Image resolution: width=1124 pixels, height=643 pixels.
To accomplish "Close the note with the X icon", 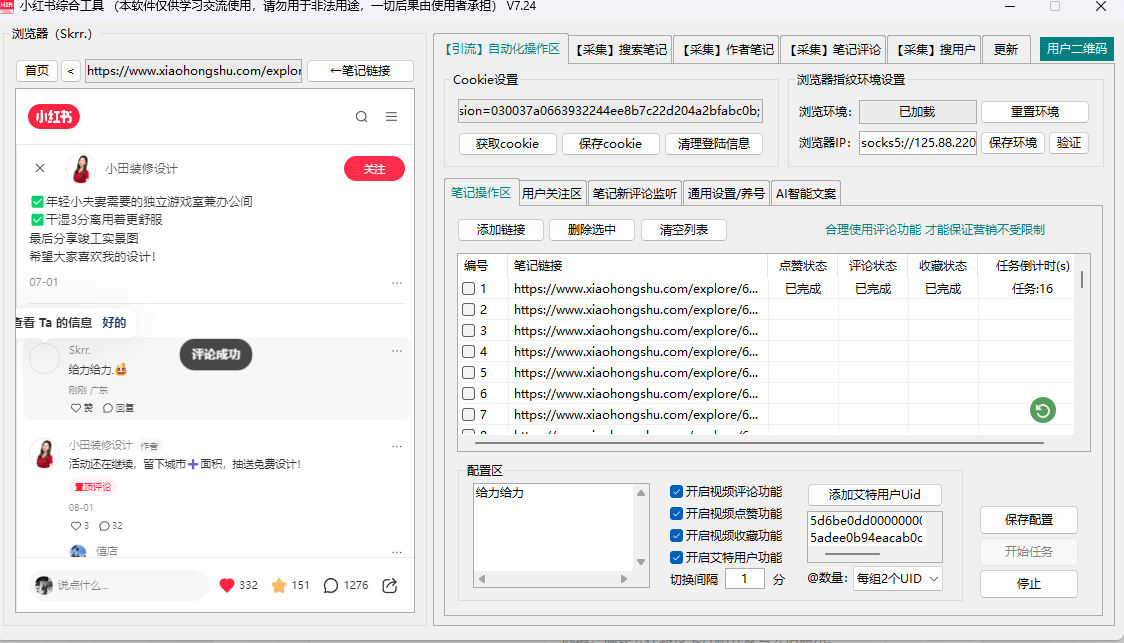I will 40,169.
